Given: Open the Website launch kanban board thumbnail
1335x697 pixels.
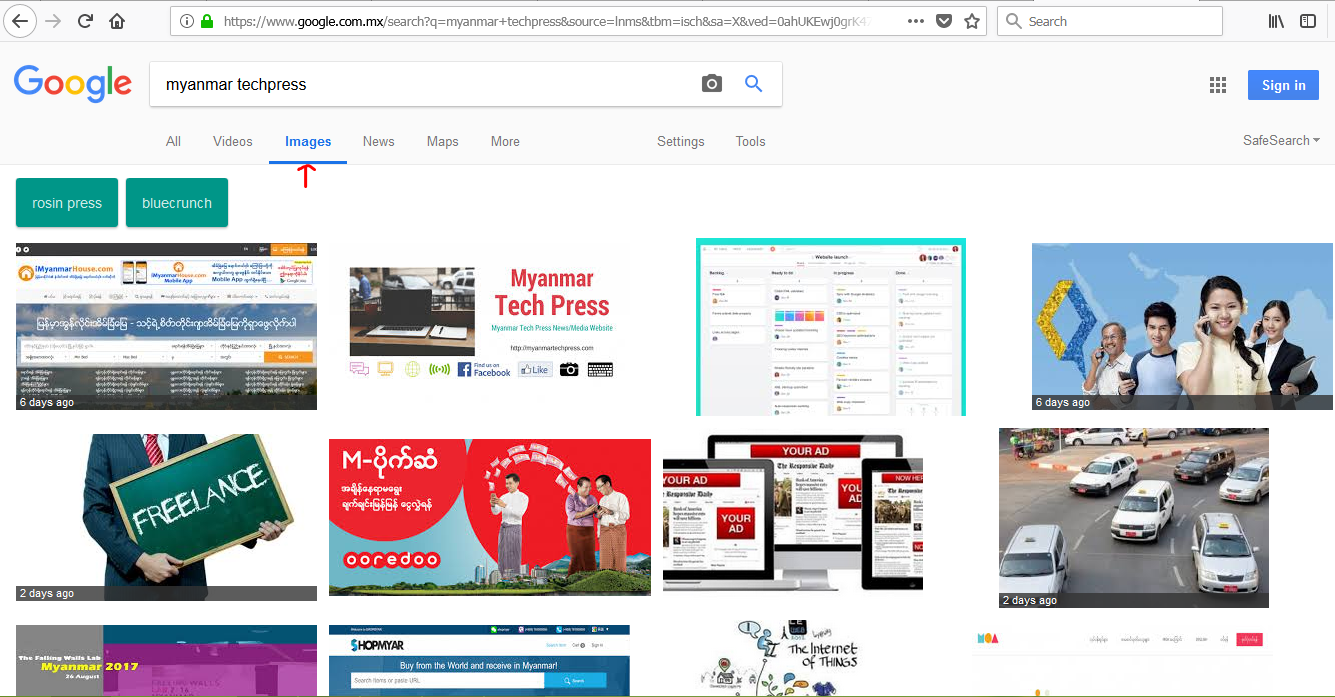Looking at the screenshot, I should coord(831,327).
